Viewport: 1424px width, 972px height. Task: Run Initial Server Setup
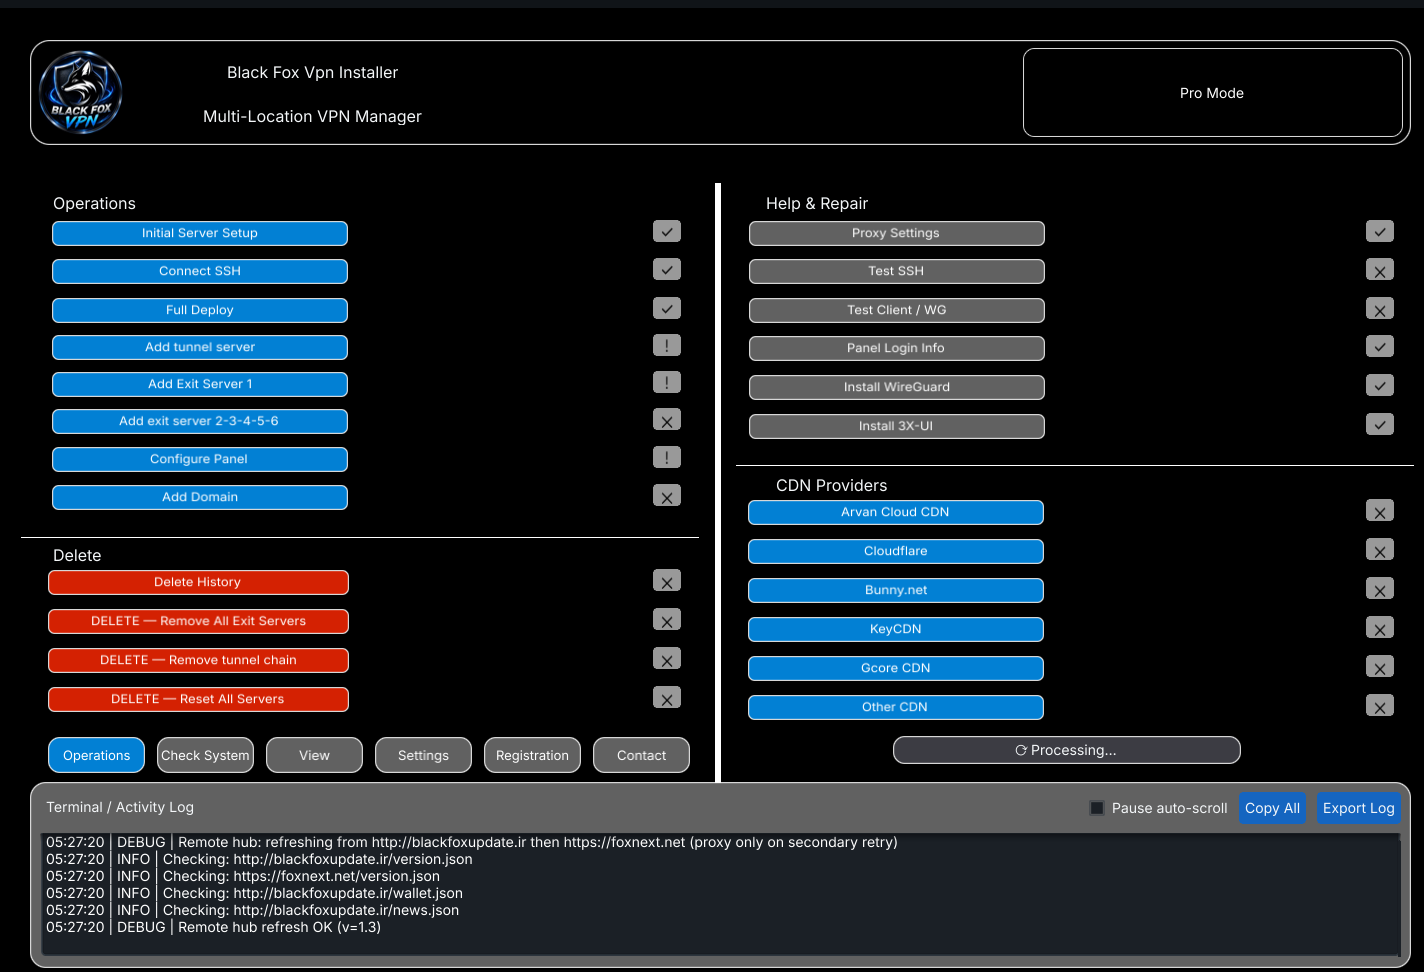click(200, 233)
